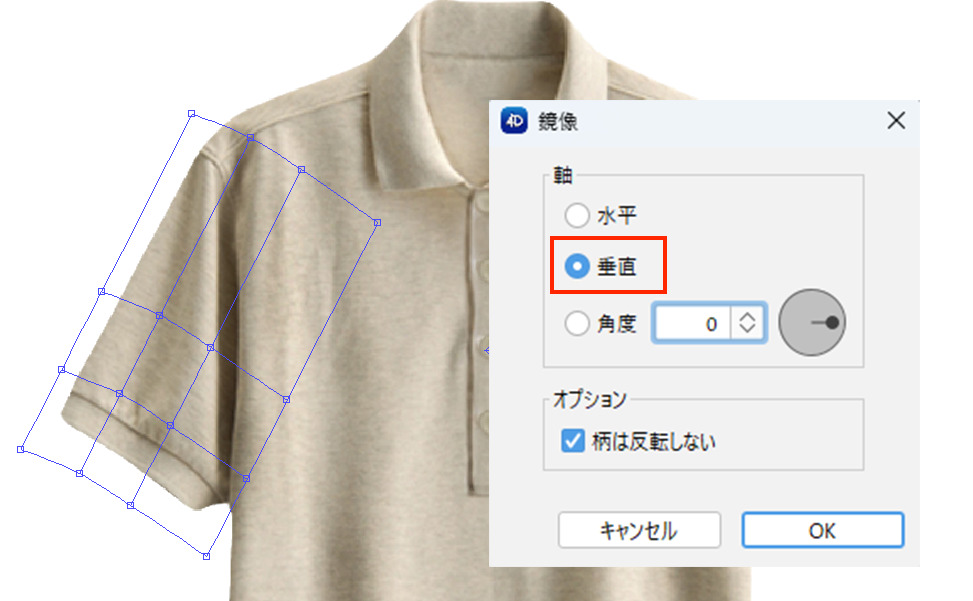Click the angle spinner arrows
The width and height of the screenshot is (973, 601).
click(747, 323)
